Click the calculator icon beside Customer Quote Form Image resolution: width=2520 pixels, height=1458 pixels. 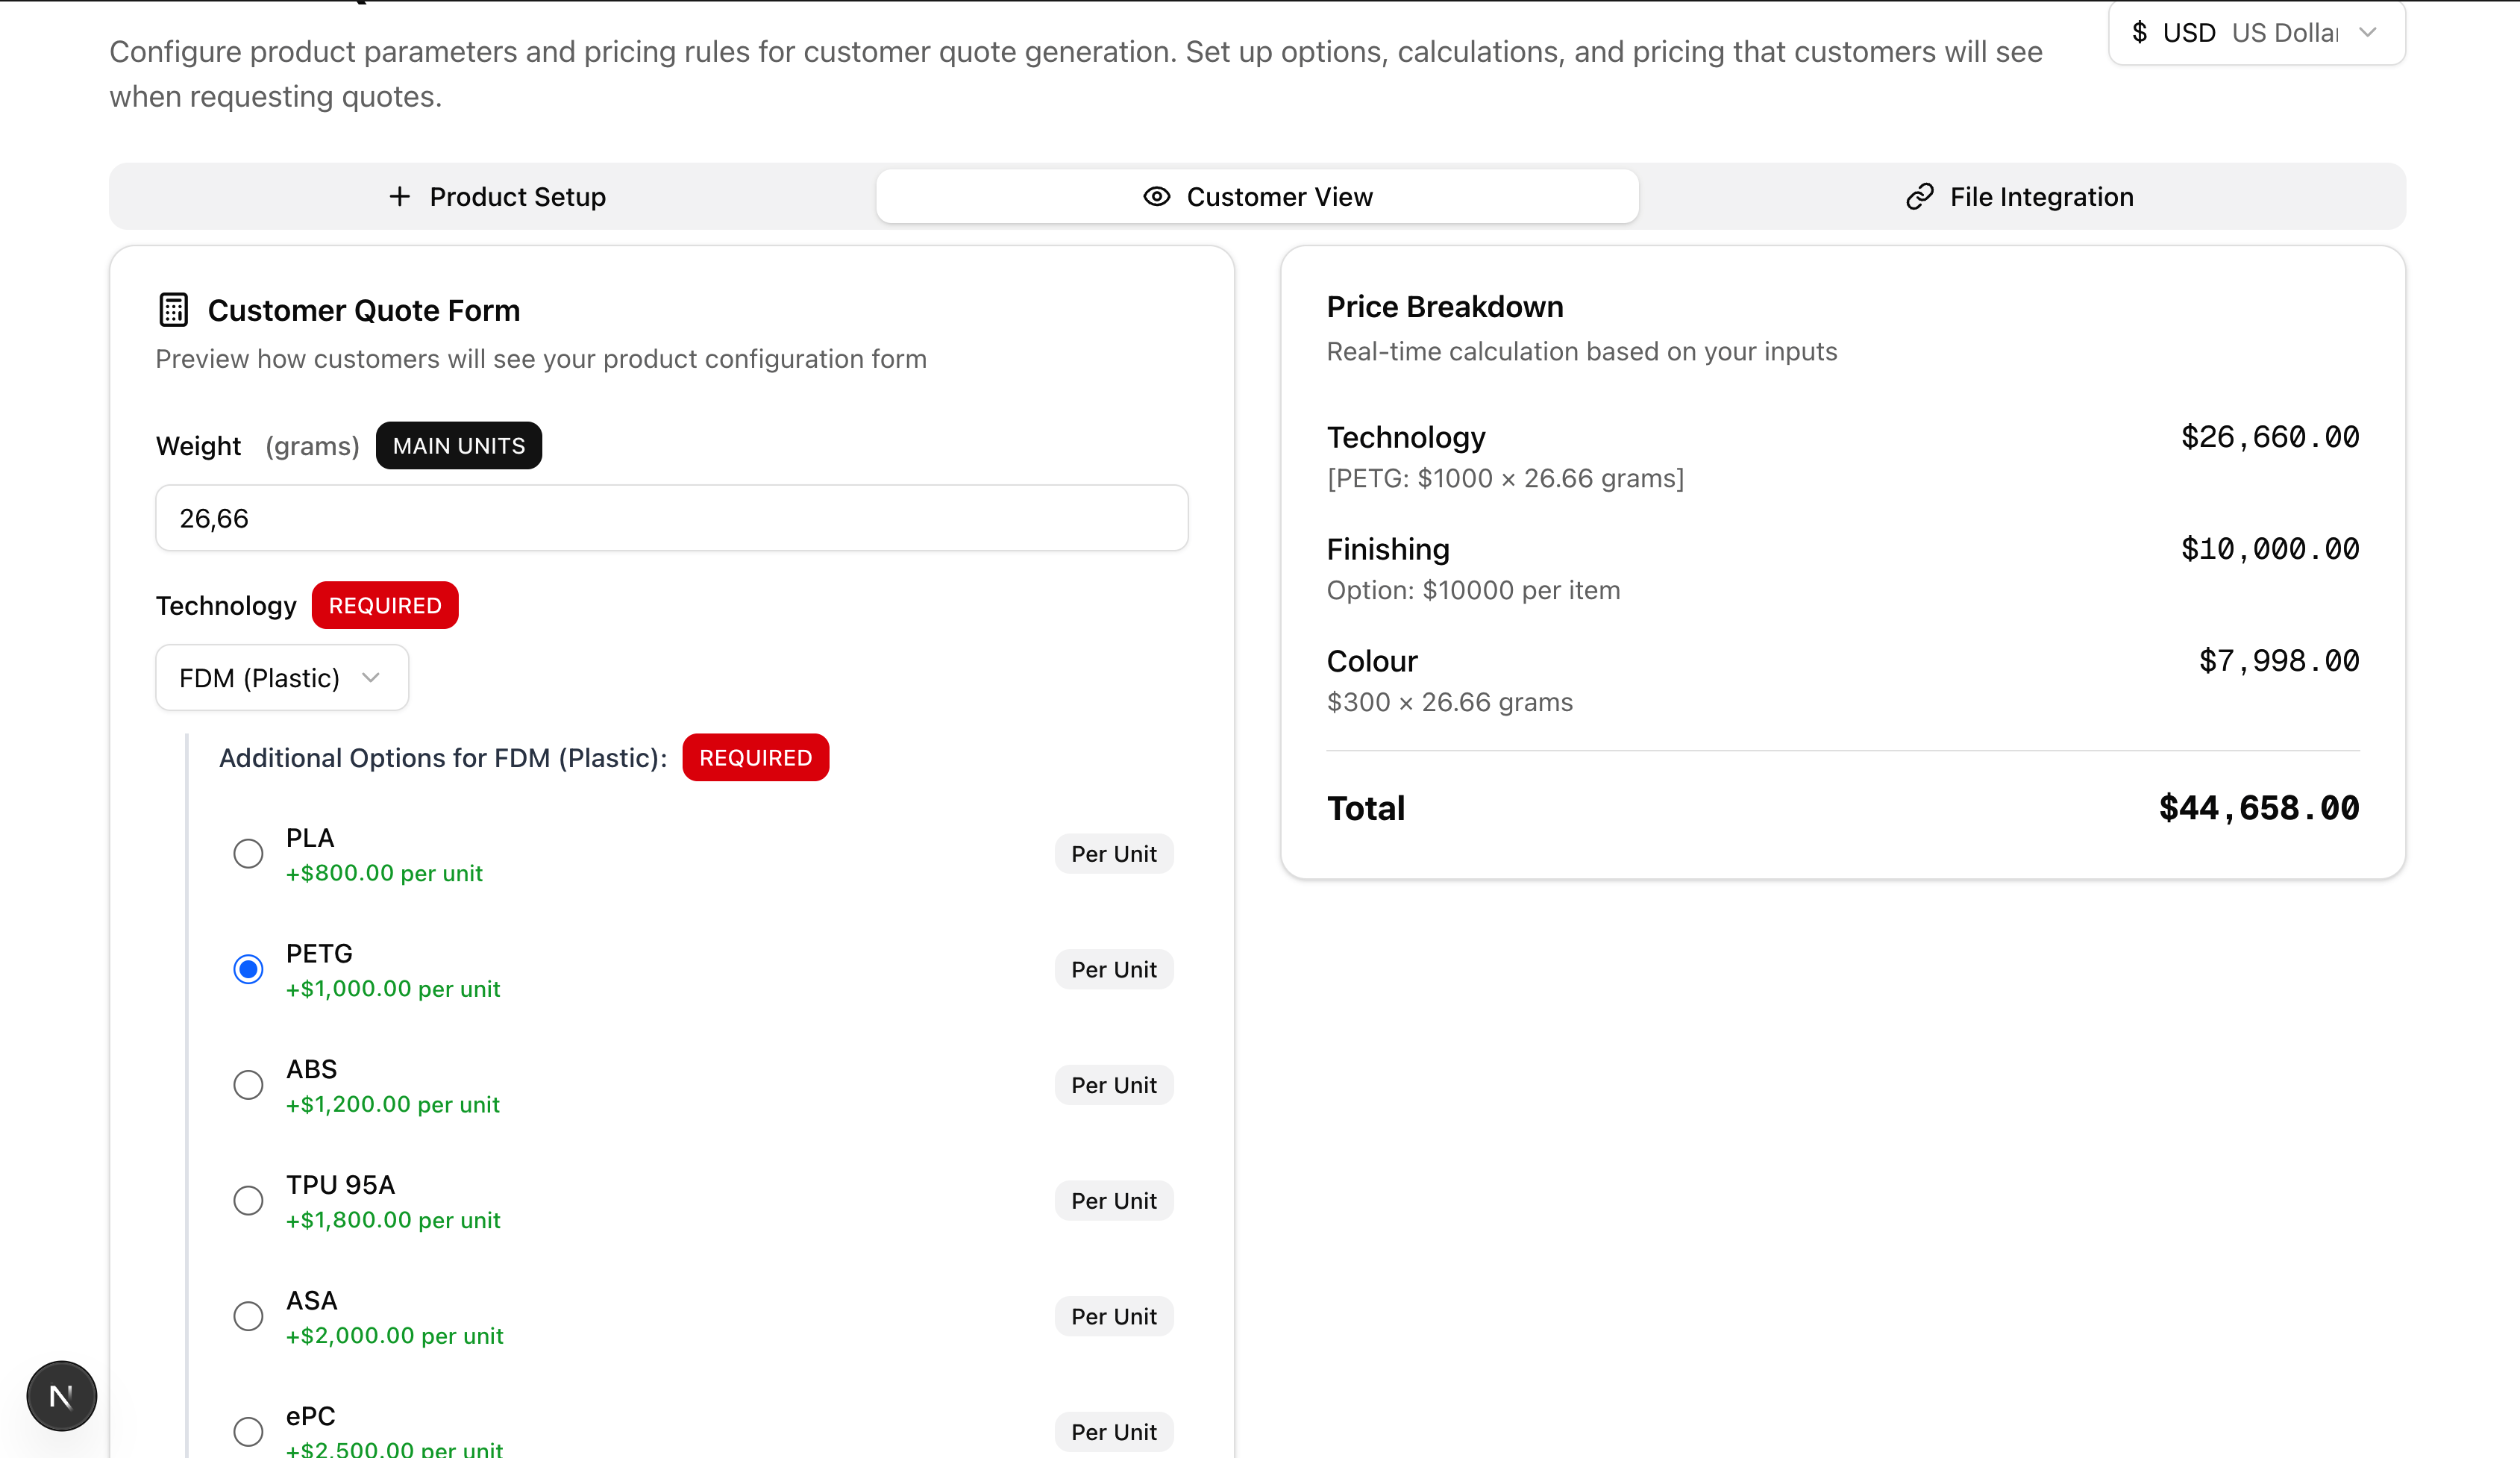click(173, 310)
